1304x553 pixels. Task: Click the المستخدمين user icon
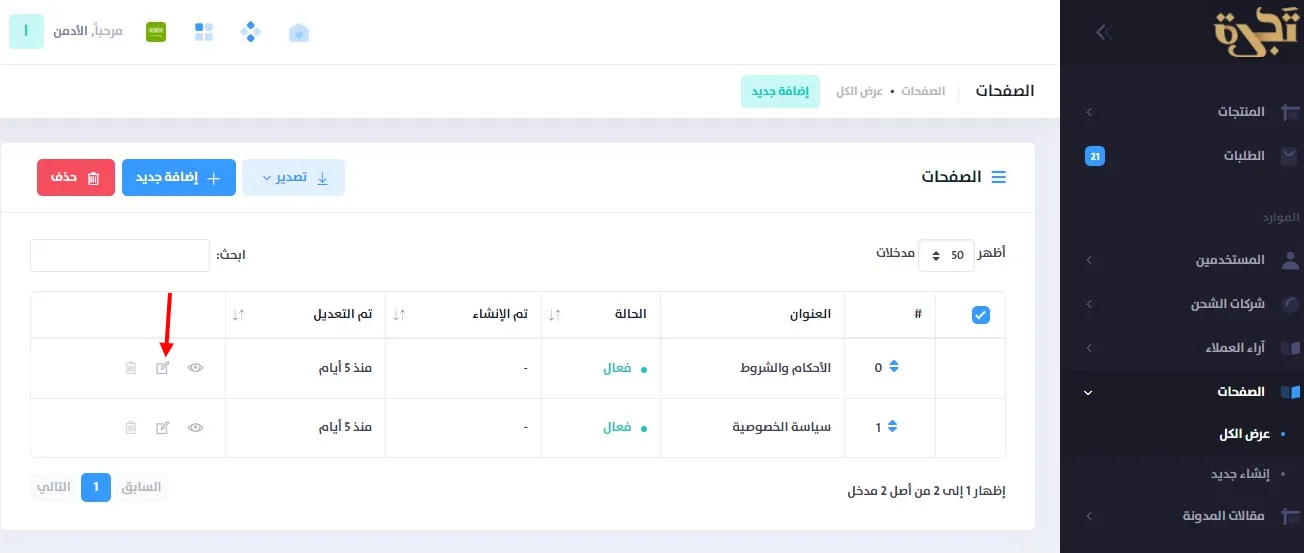point(1290,260)
